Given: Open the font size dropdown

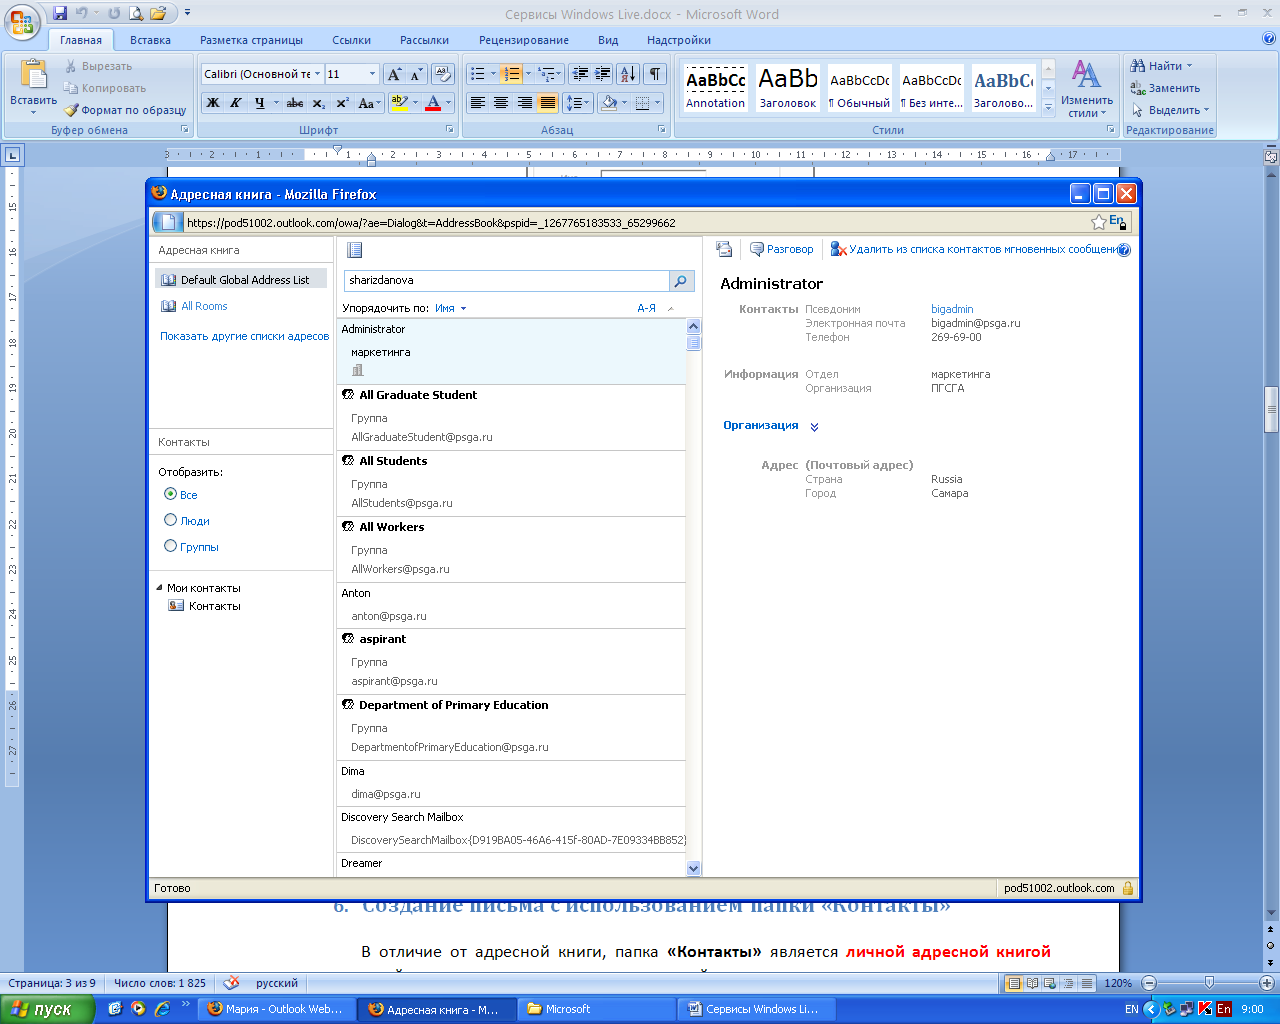Looking at the screenshot, I should pos(372,74).
